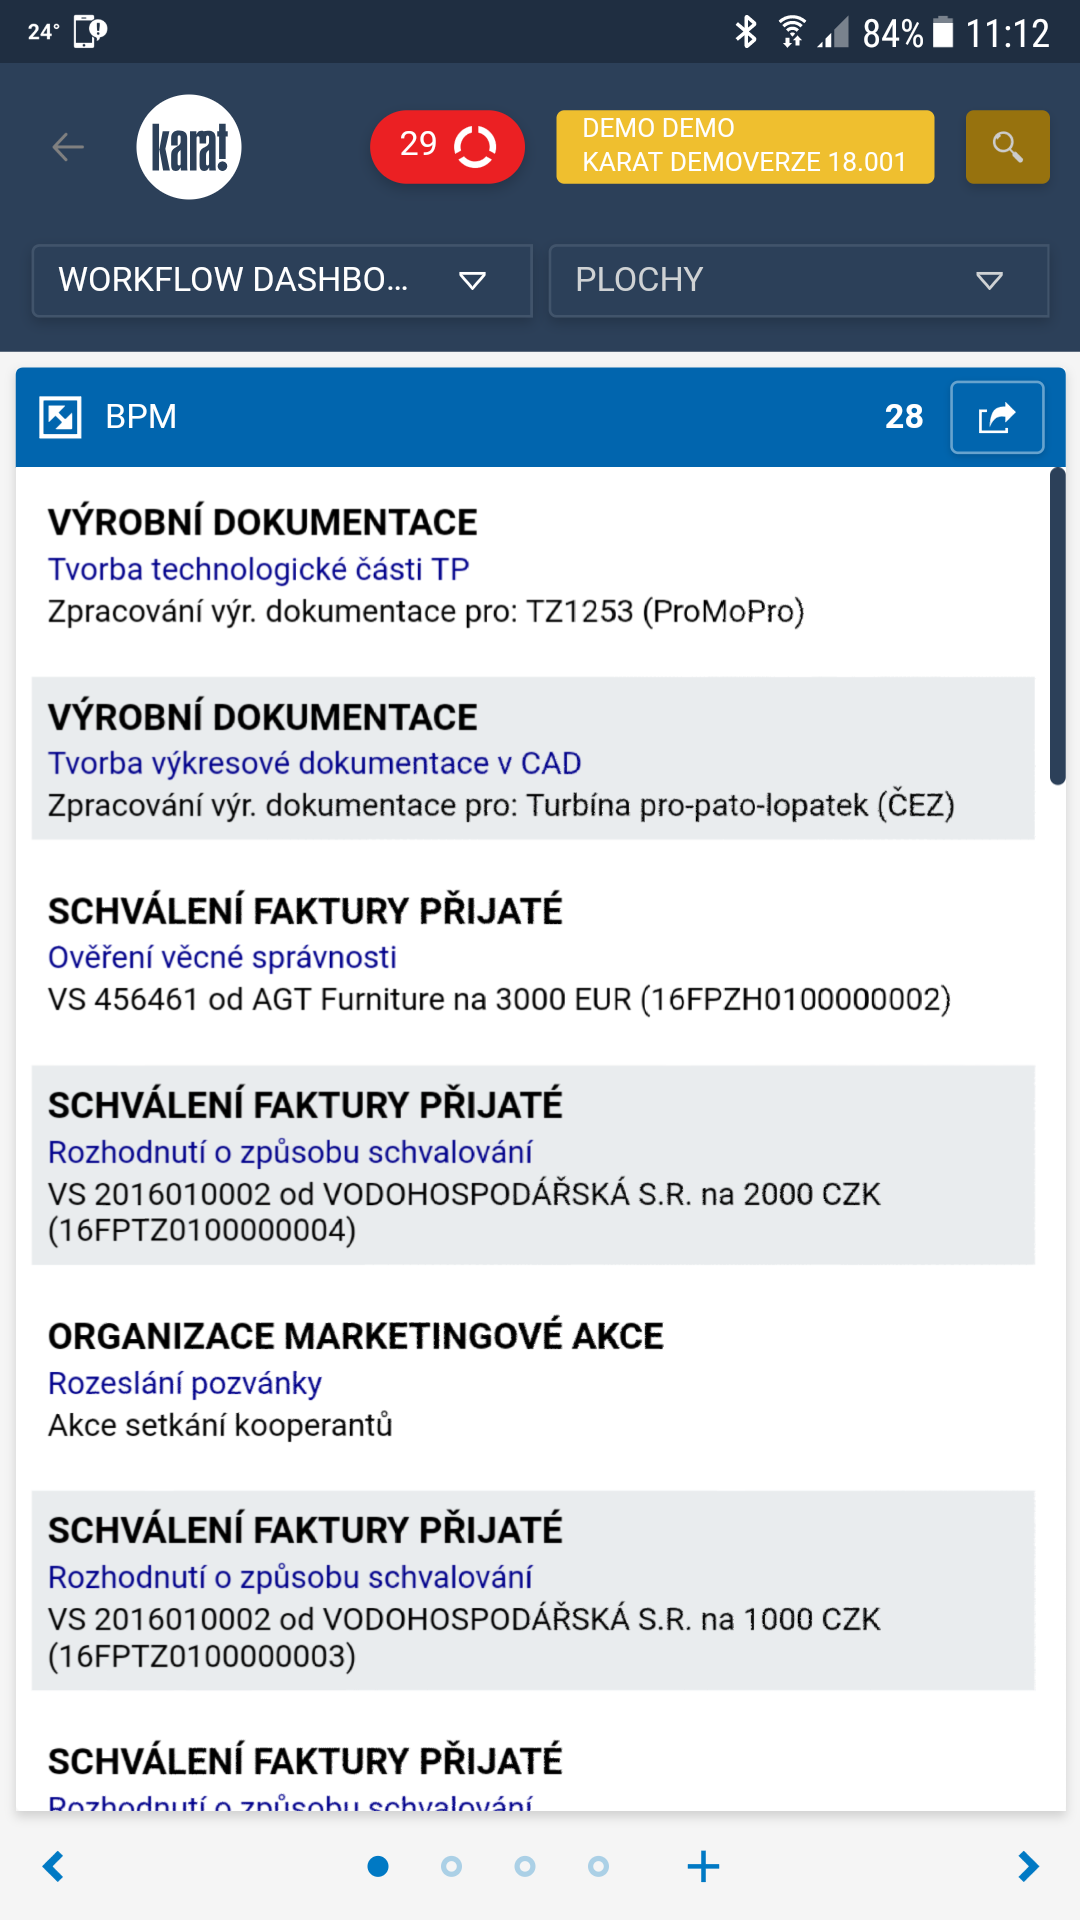
Task: Select the first page indicator dot
Action: click(378, 1866)
